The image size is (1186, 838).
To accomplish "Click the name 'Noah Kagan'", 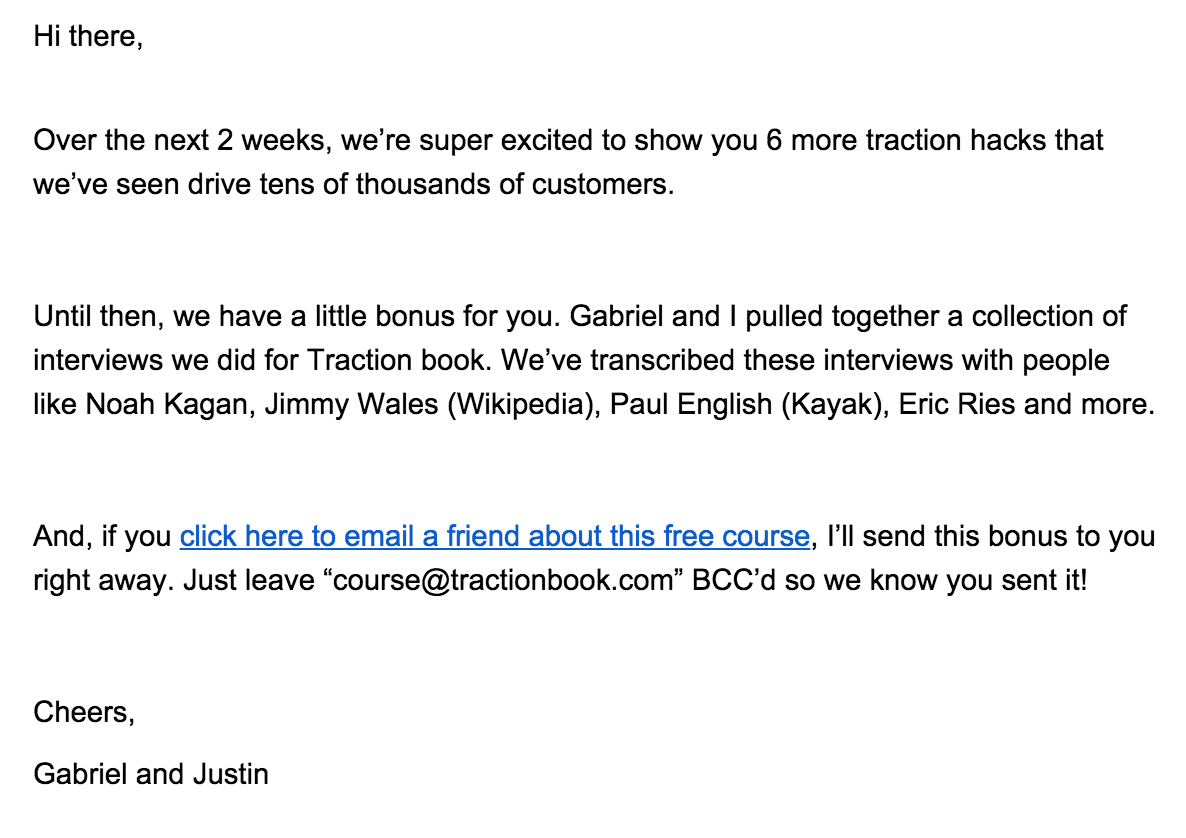I will tap(166, 405).
